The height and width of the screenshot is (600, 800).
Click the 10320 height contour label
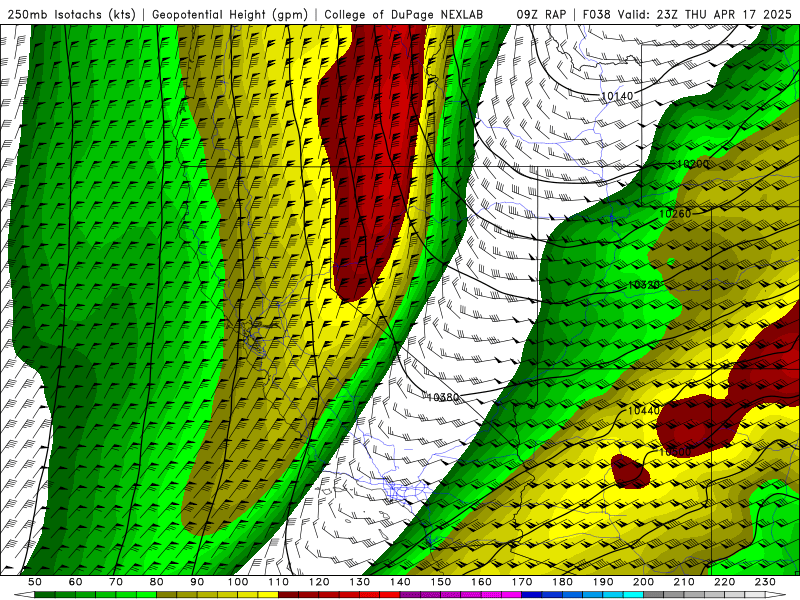pos(644,285)
